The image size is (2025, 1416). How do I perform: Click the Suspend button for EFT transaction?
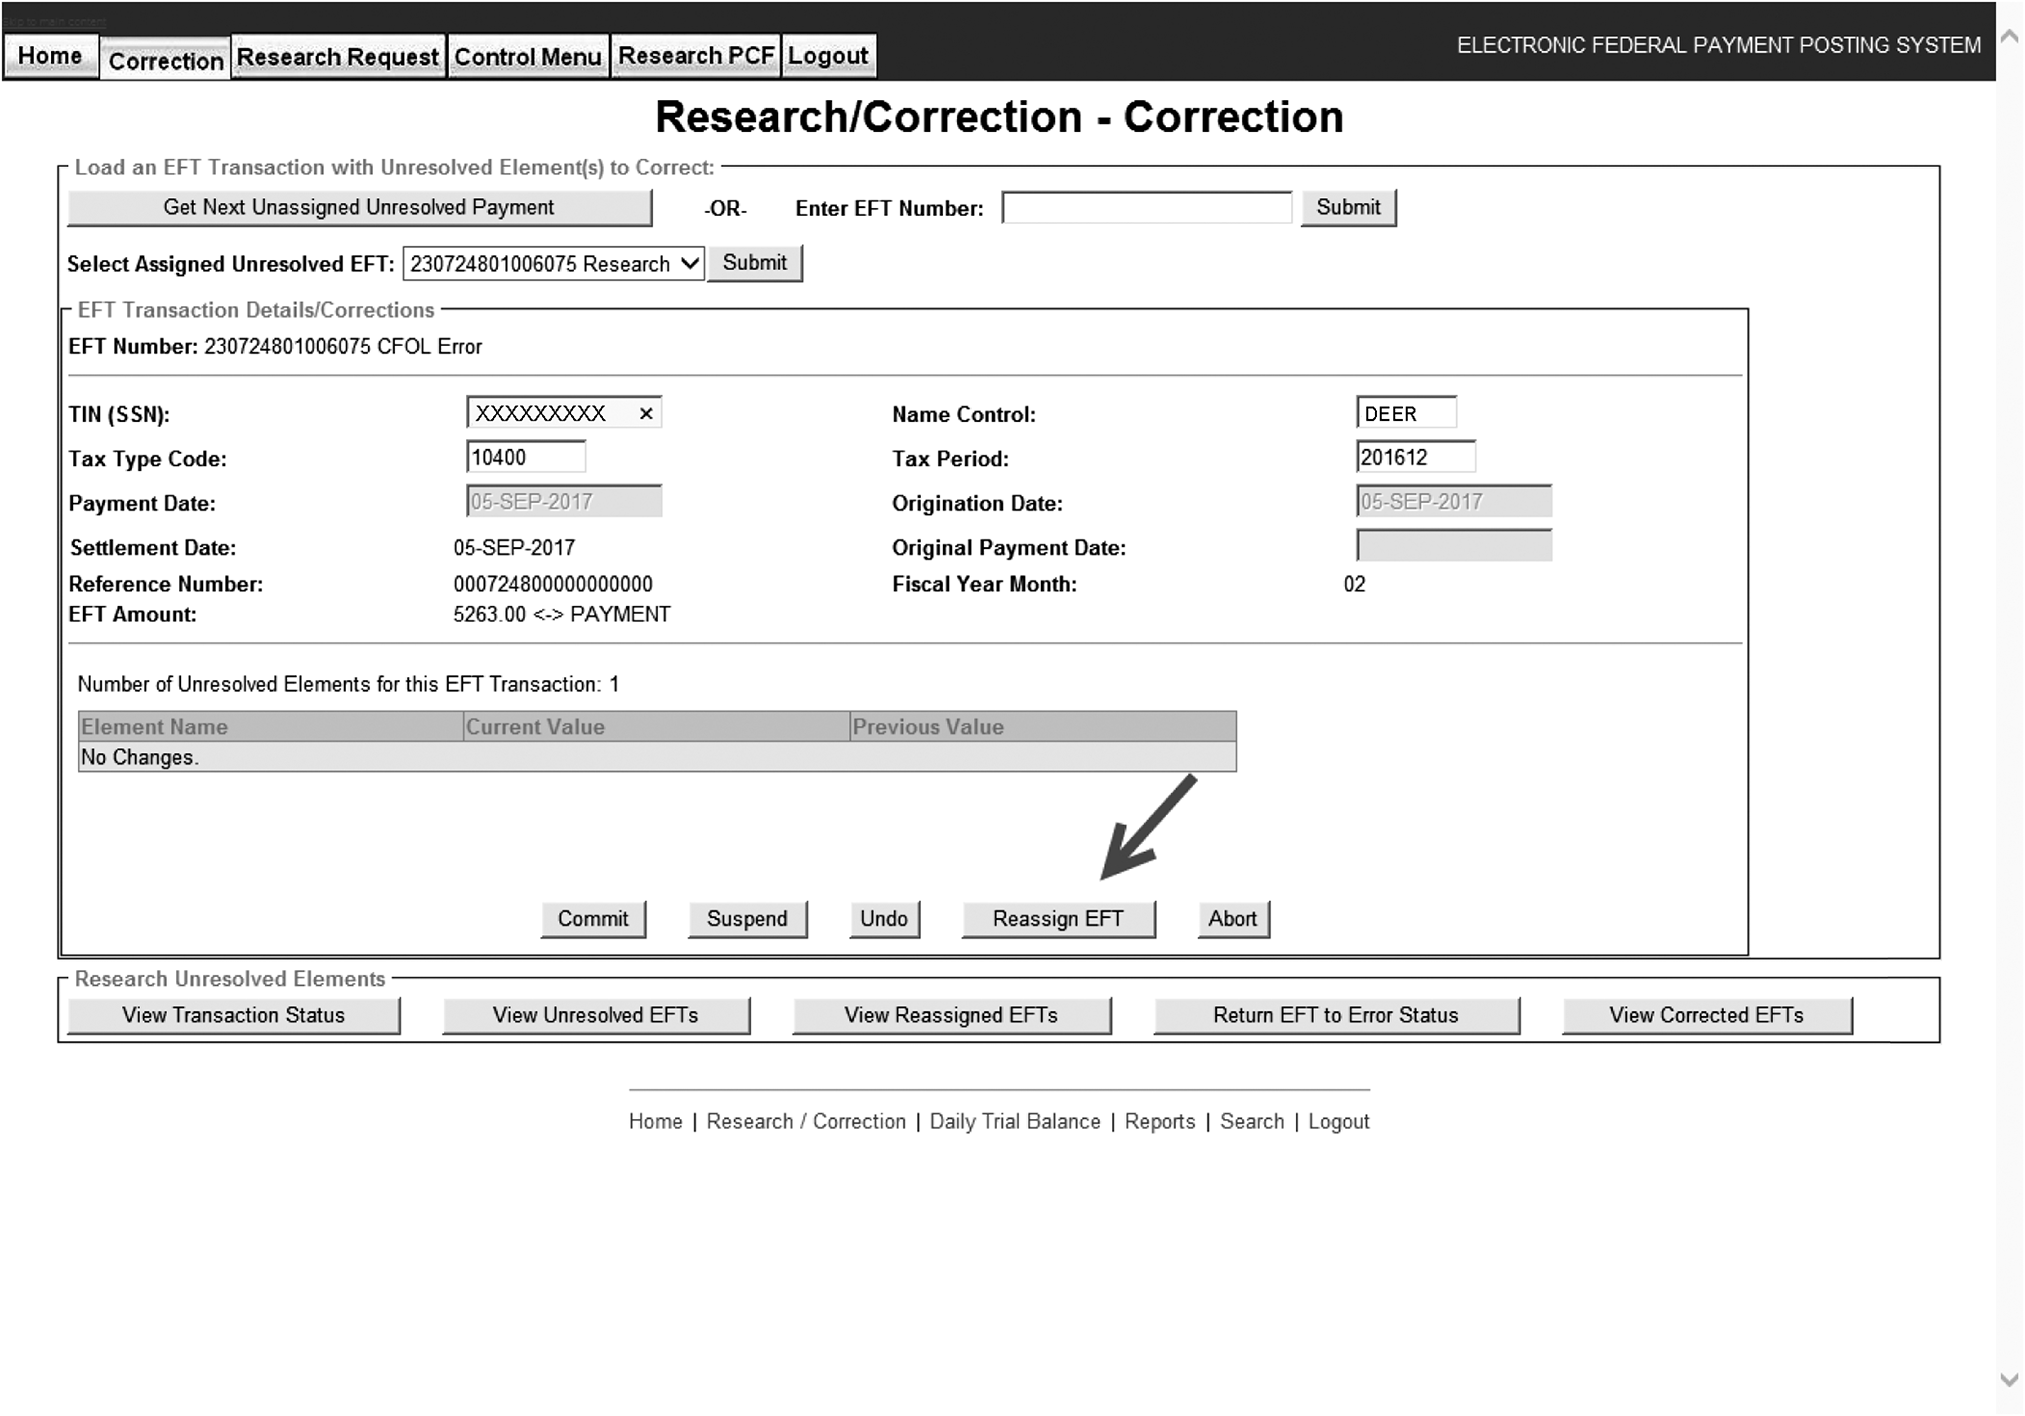click(x=743, y=917)
